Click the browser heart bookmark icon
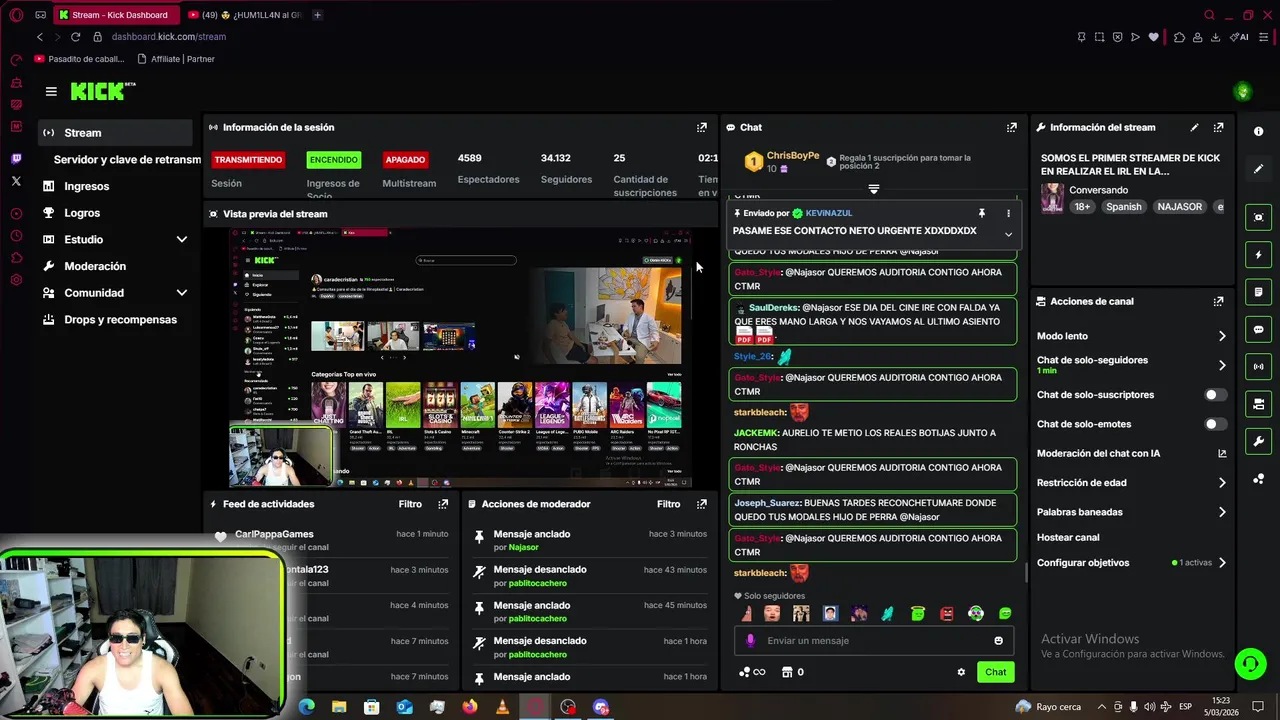 tap(1153, 37)
